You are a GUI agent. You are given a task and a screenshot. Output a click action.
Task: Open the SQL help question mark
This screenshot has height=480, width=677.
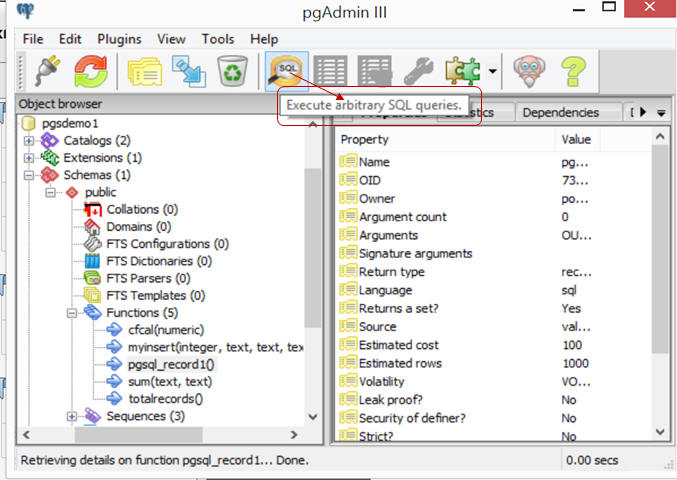[573, 71]
